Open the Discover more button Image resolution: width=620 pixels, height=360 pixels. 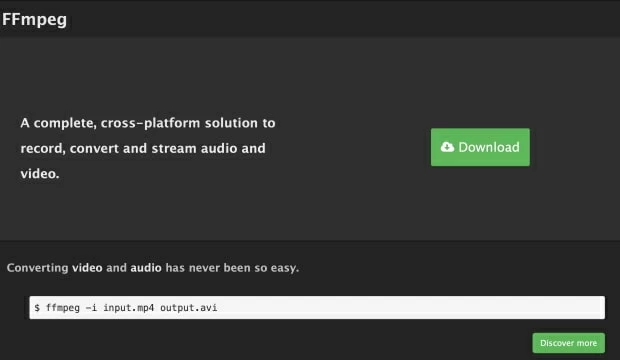pos(568,343)
